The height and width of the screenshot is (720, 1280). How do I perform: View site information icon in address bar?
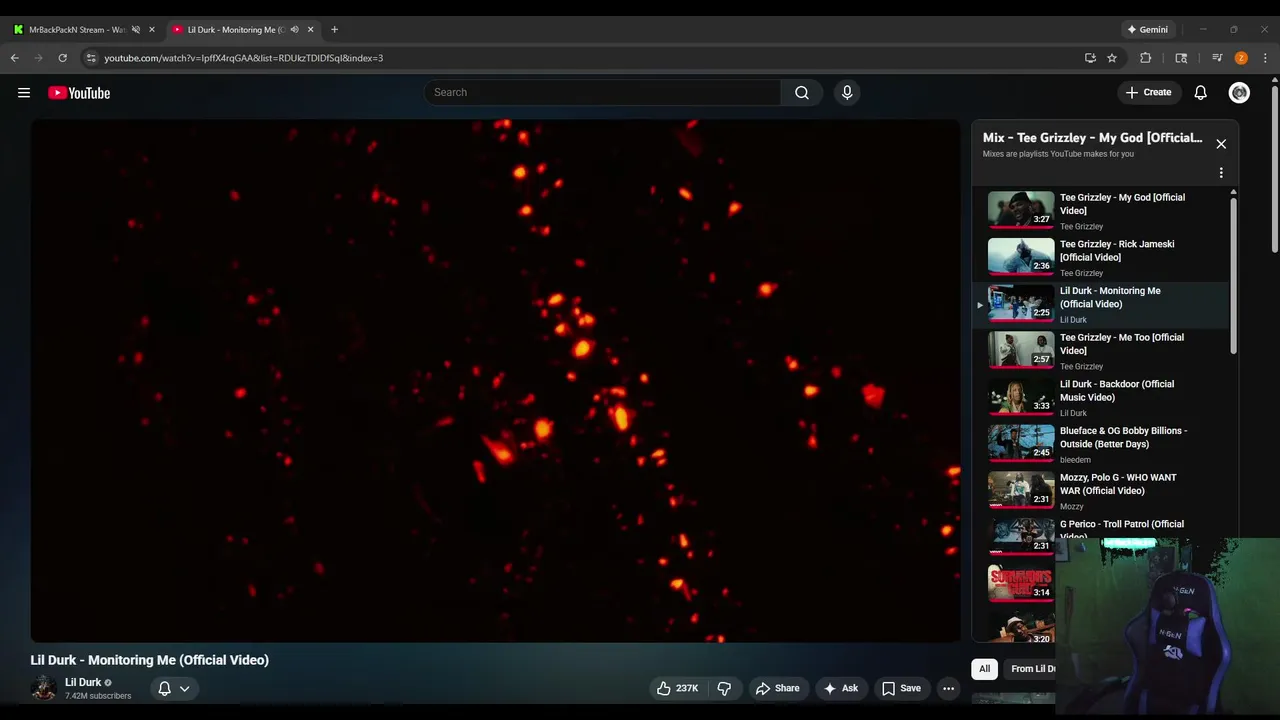pos(91,58)
